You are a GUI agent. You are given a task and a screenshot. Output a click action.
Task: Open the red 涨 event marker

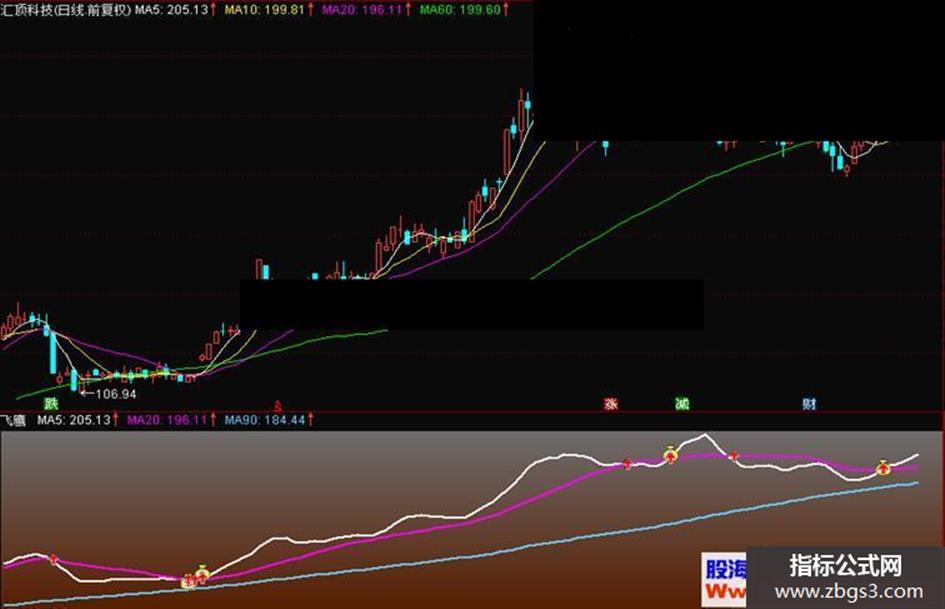click(611, 404)
